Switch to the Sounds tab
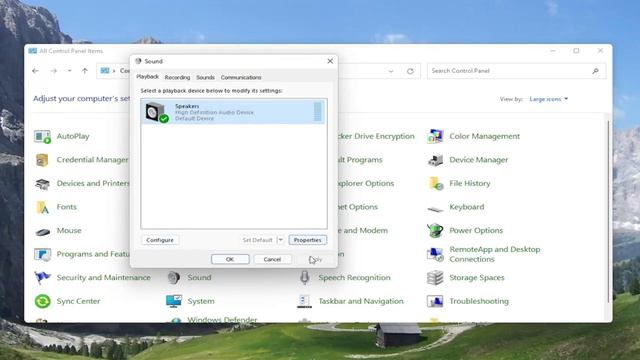 coord(205,78)
